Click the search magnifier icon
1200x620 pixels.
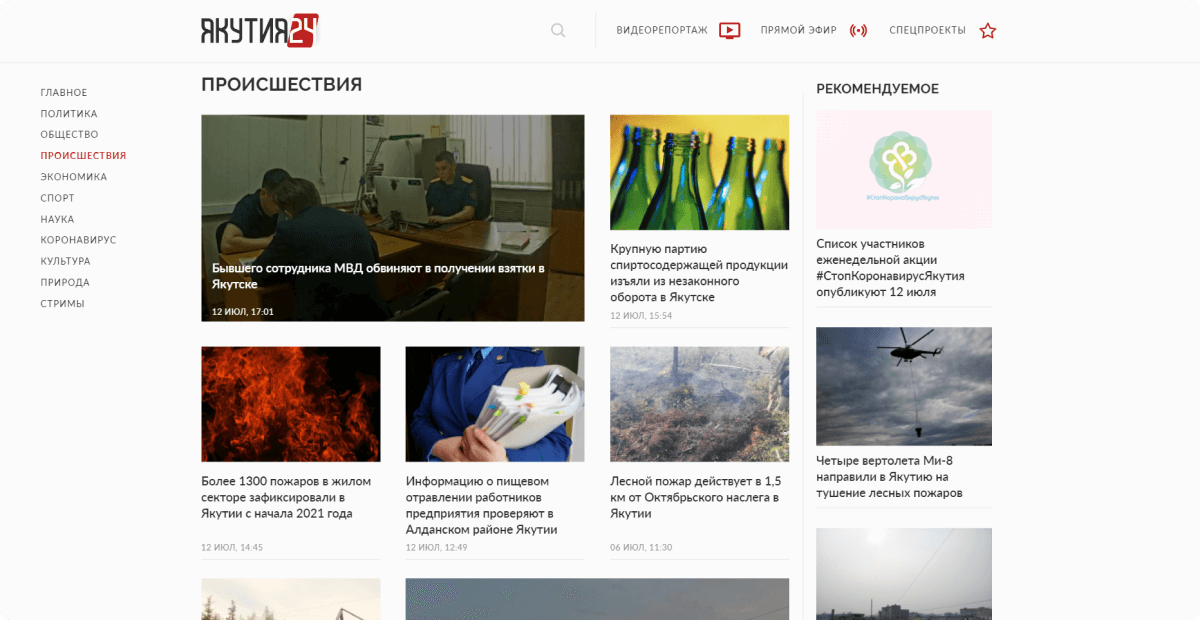click(x=558, y=30)
